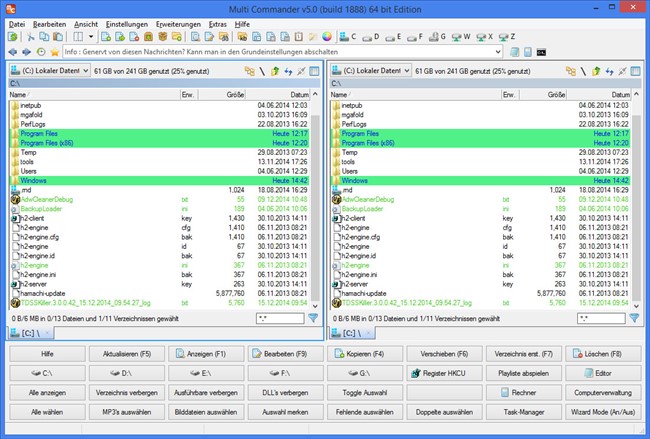Click the blue Back arrow icon
Screen dimensions: 650x439
(x=13, y=52)
